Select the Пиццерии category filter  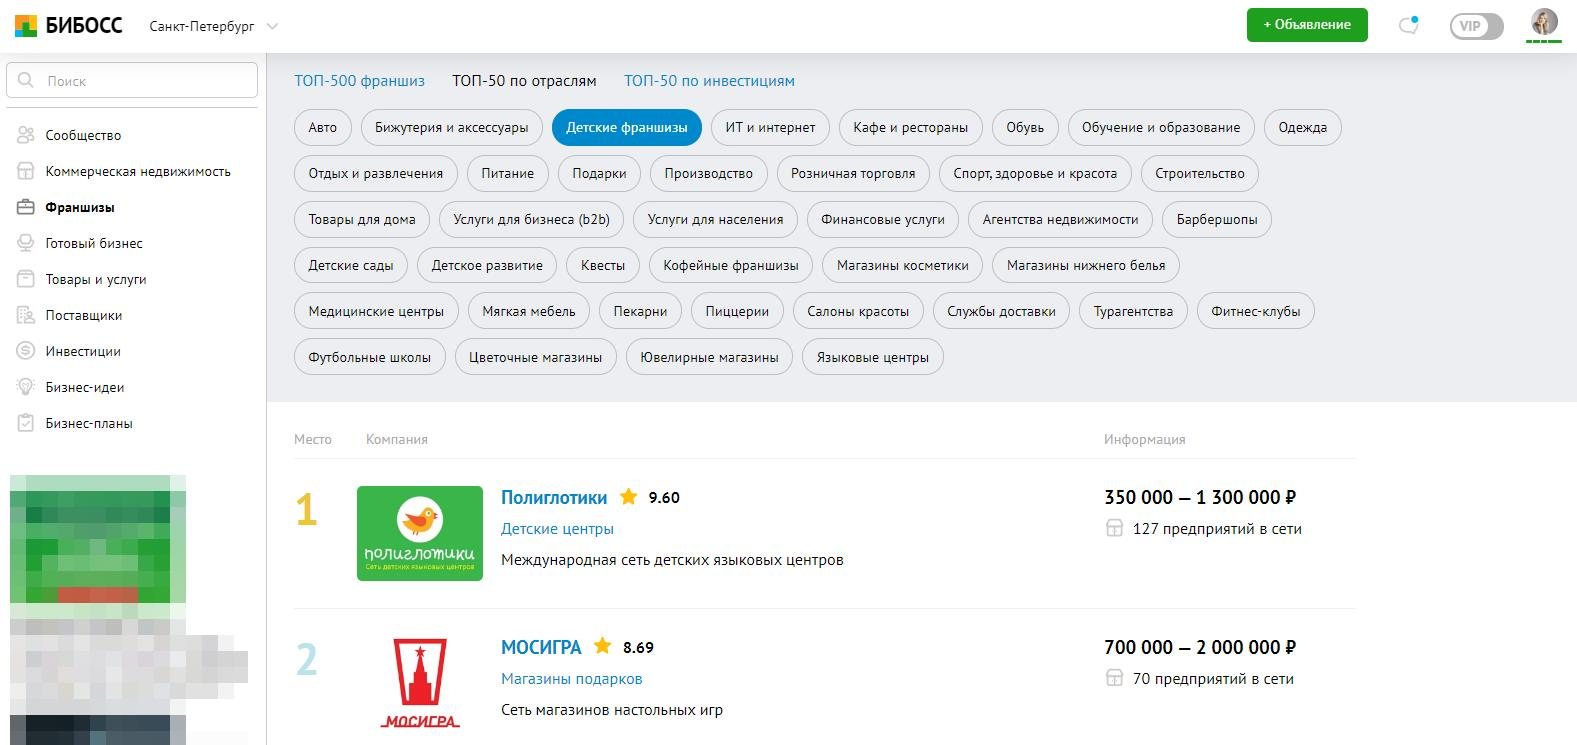[x=737, y=311]
